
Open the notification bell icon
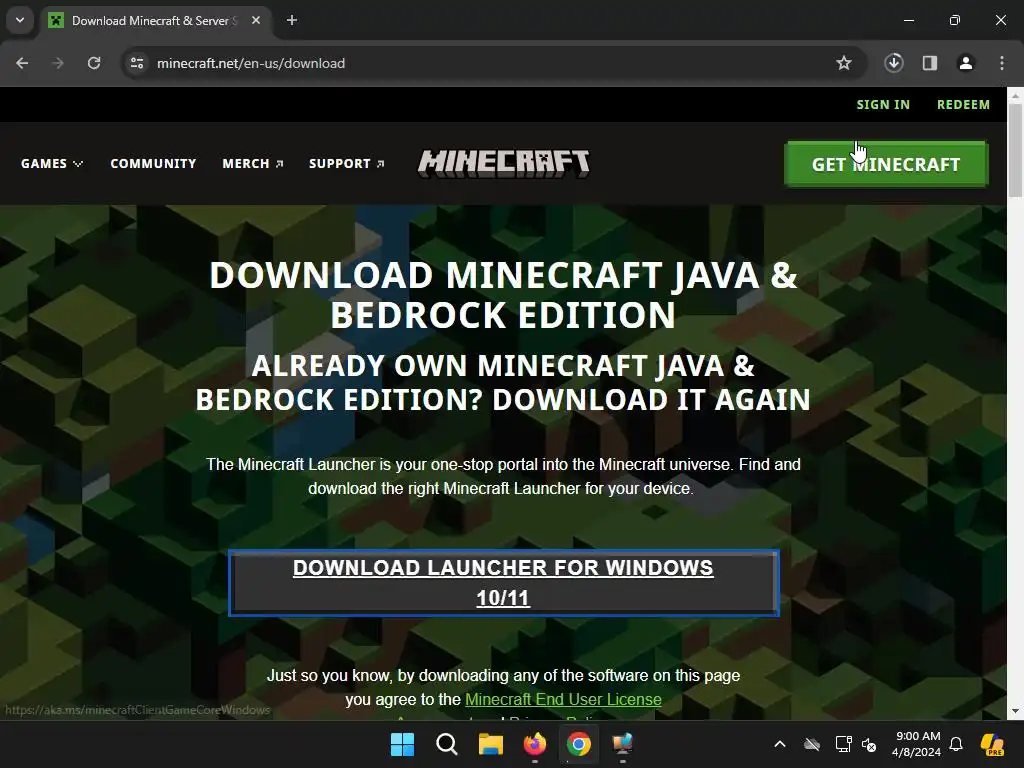point(956,744)
